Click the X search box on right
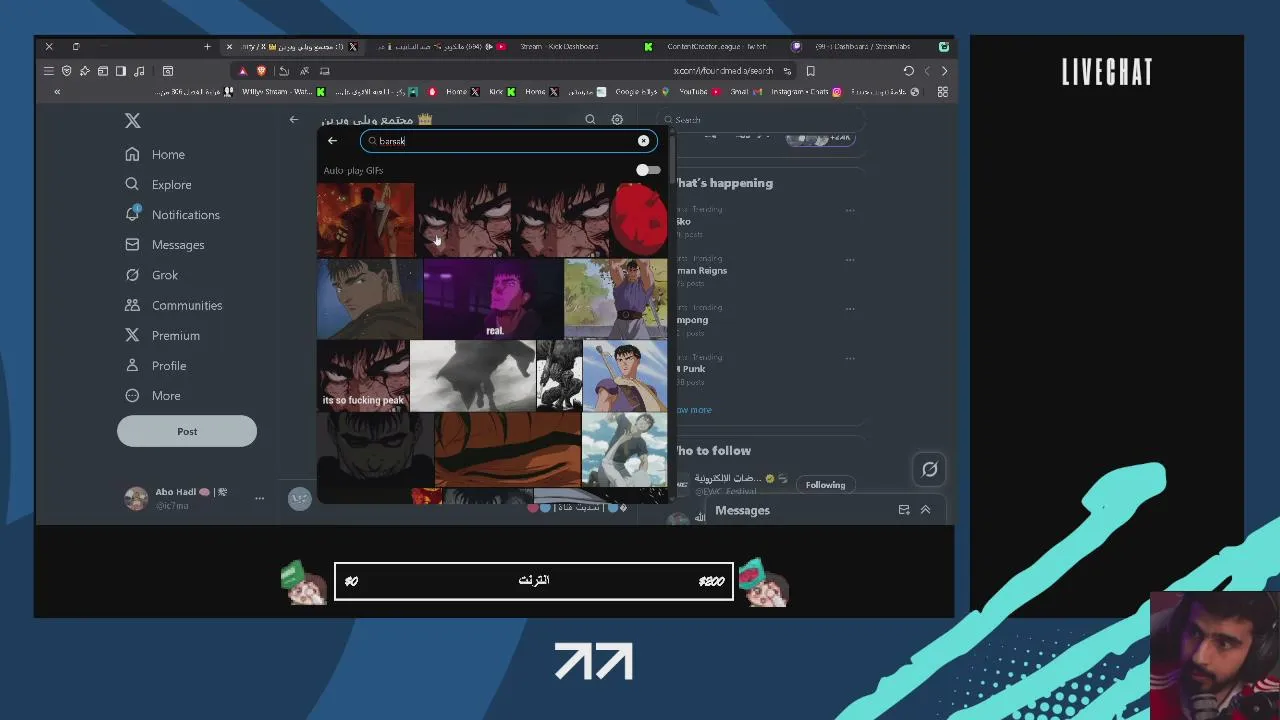The image size is (1280, 720). pyautogui.click(x=760, y=120)
